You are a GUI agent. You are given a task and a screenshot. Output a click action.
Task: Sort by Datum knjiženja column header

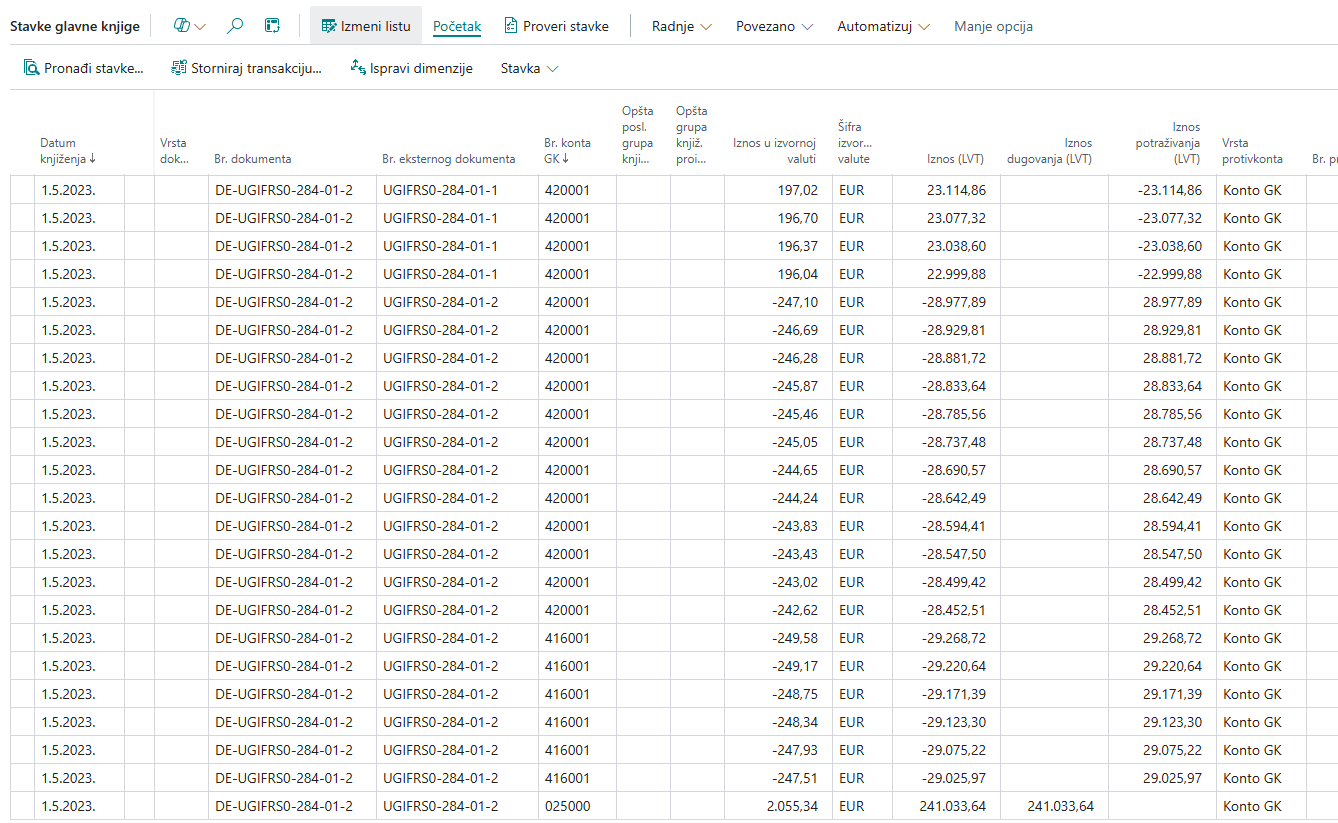click(x=68, y=150)
